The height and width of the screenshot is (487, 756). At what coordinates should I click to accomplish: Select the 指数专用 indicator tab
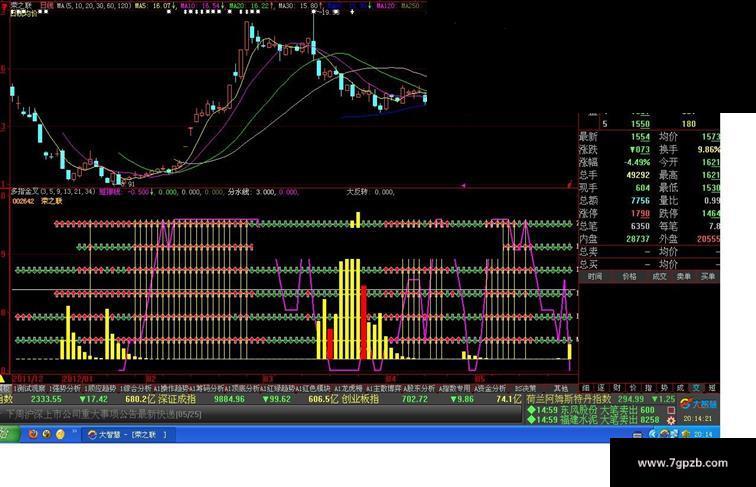[x=454, y=388]
